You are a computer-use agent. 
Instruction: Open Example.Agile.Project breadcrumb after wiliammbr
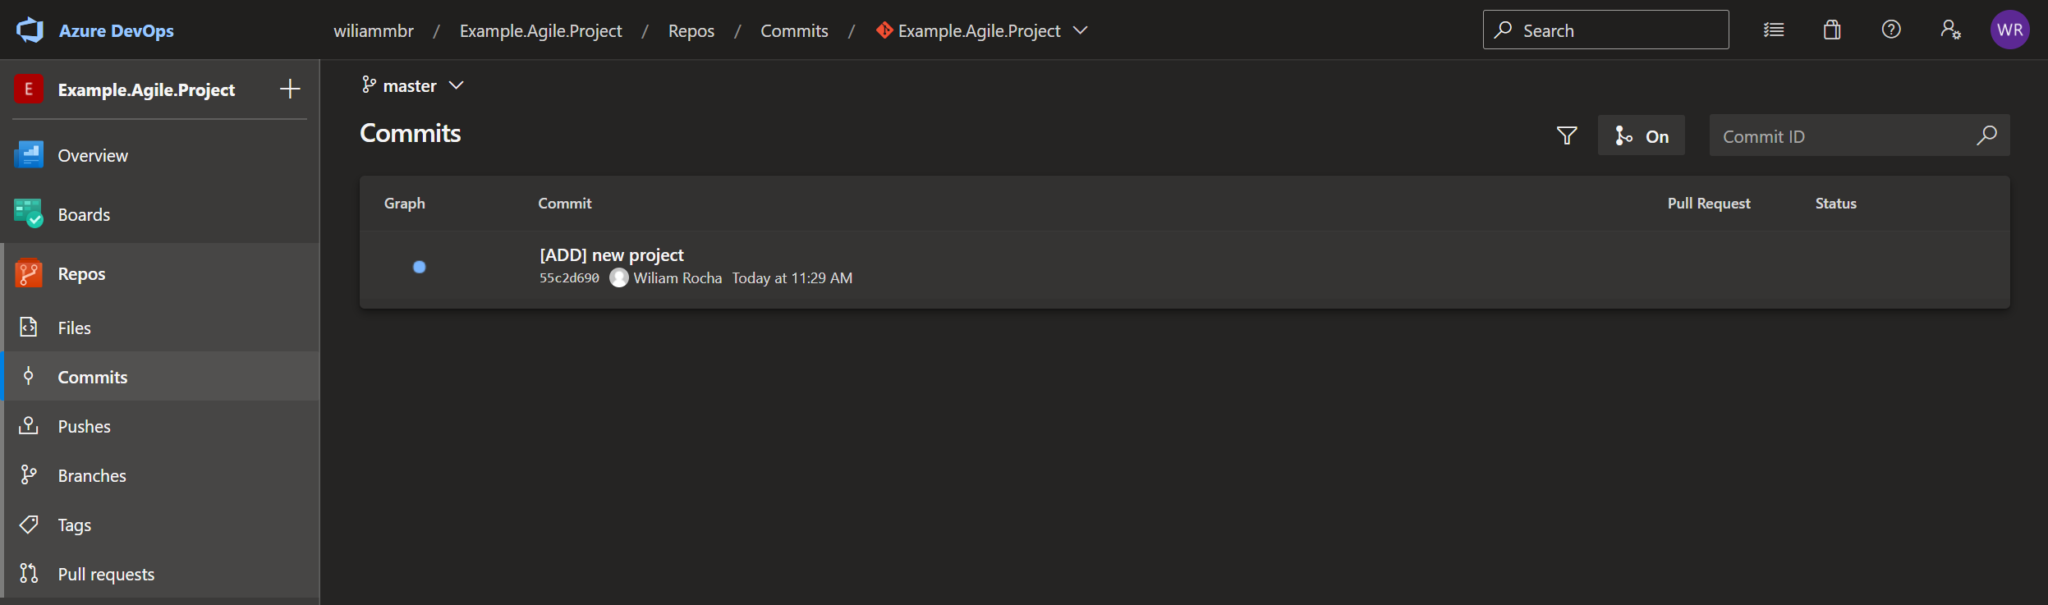click(x=540, y=31)
